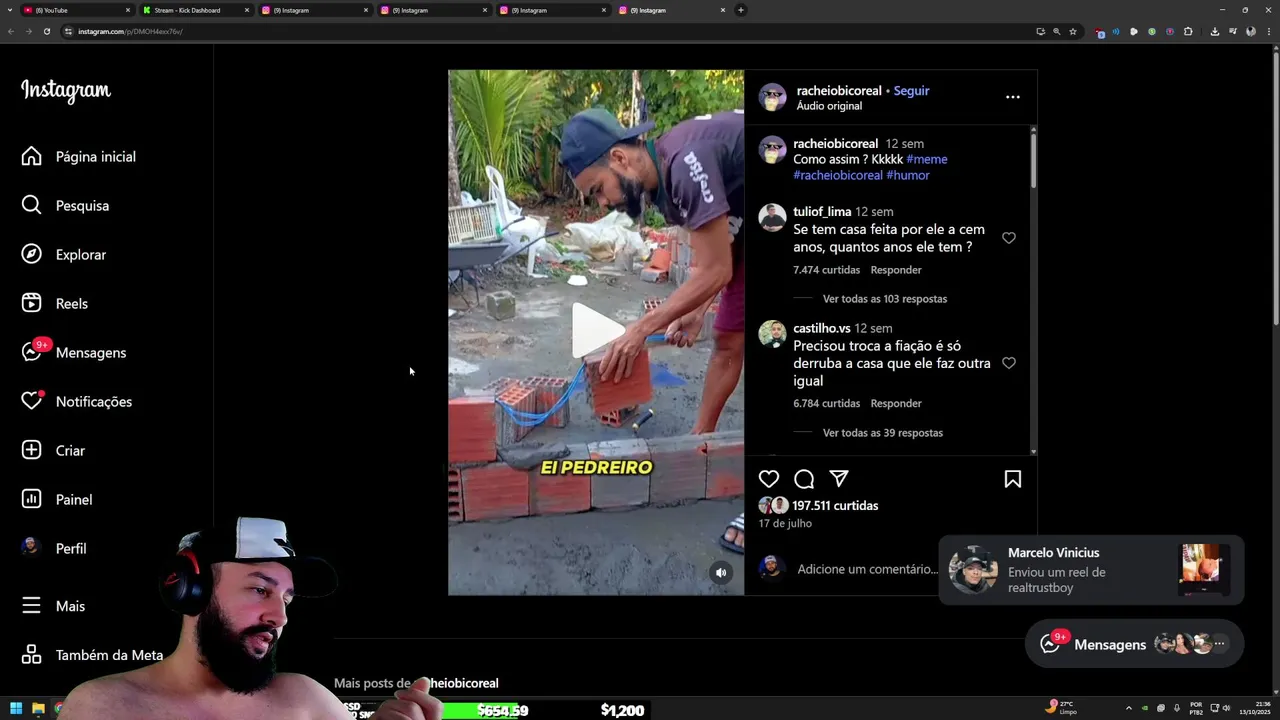Click Seguir to follow racheiobicoreal
Screen dimensions: 1280x720
click(x=911, y=90)
